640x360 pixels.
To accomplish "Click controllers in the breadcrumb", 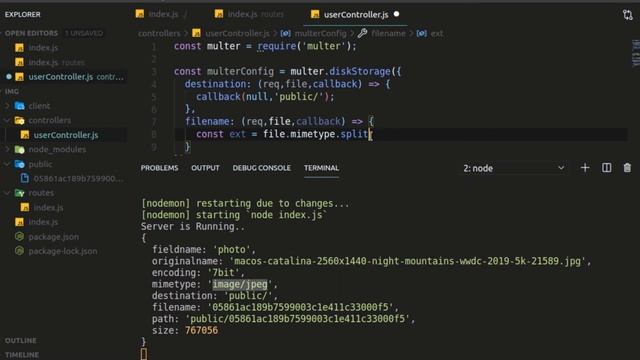I will [x=159, y=33].
